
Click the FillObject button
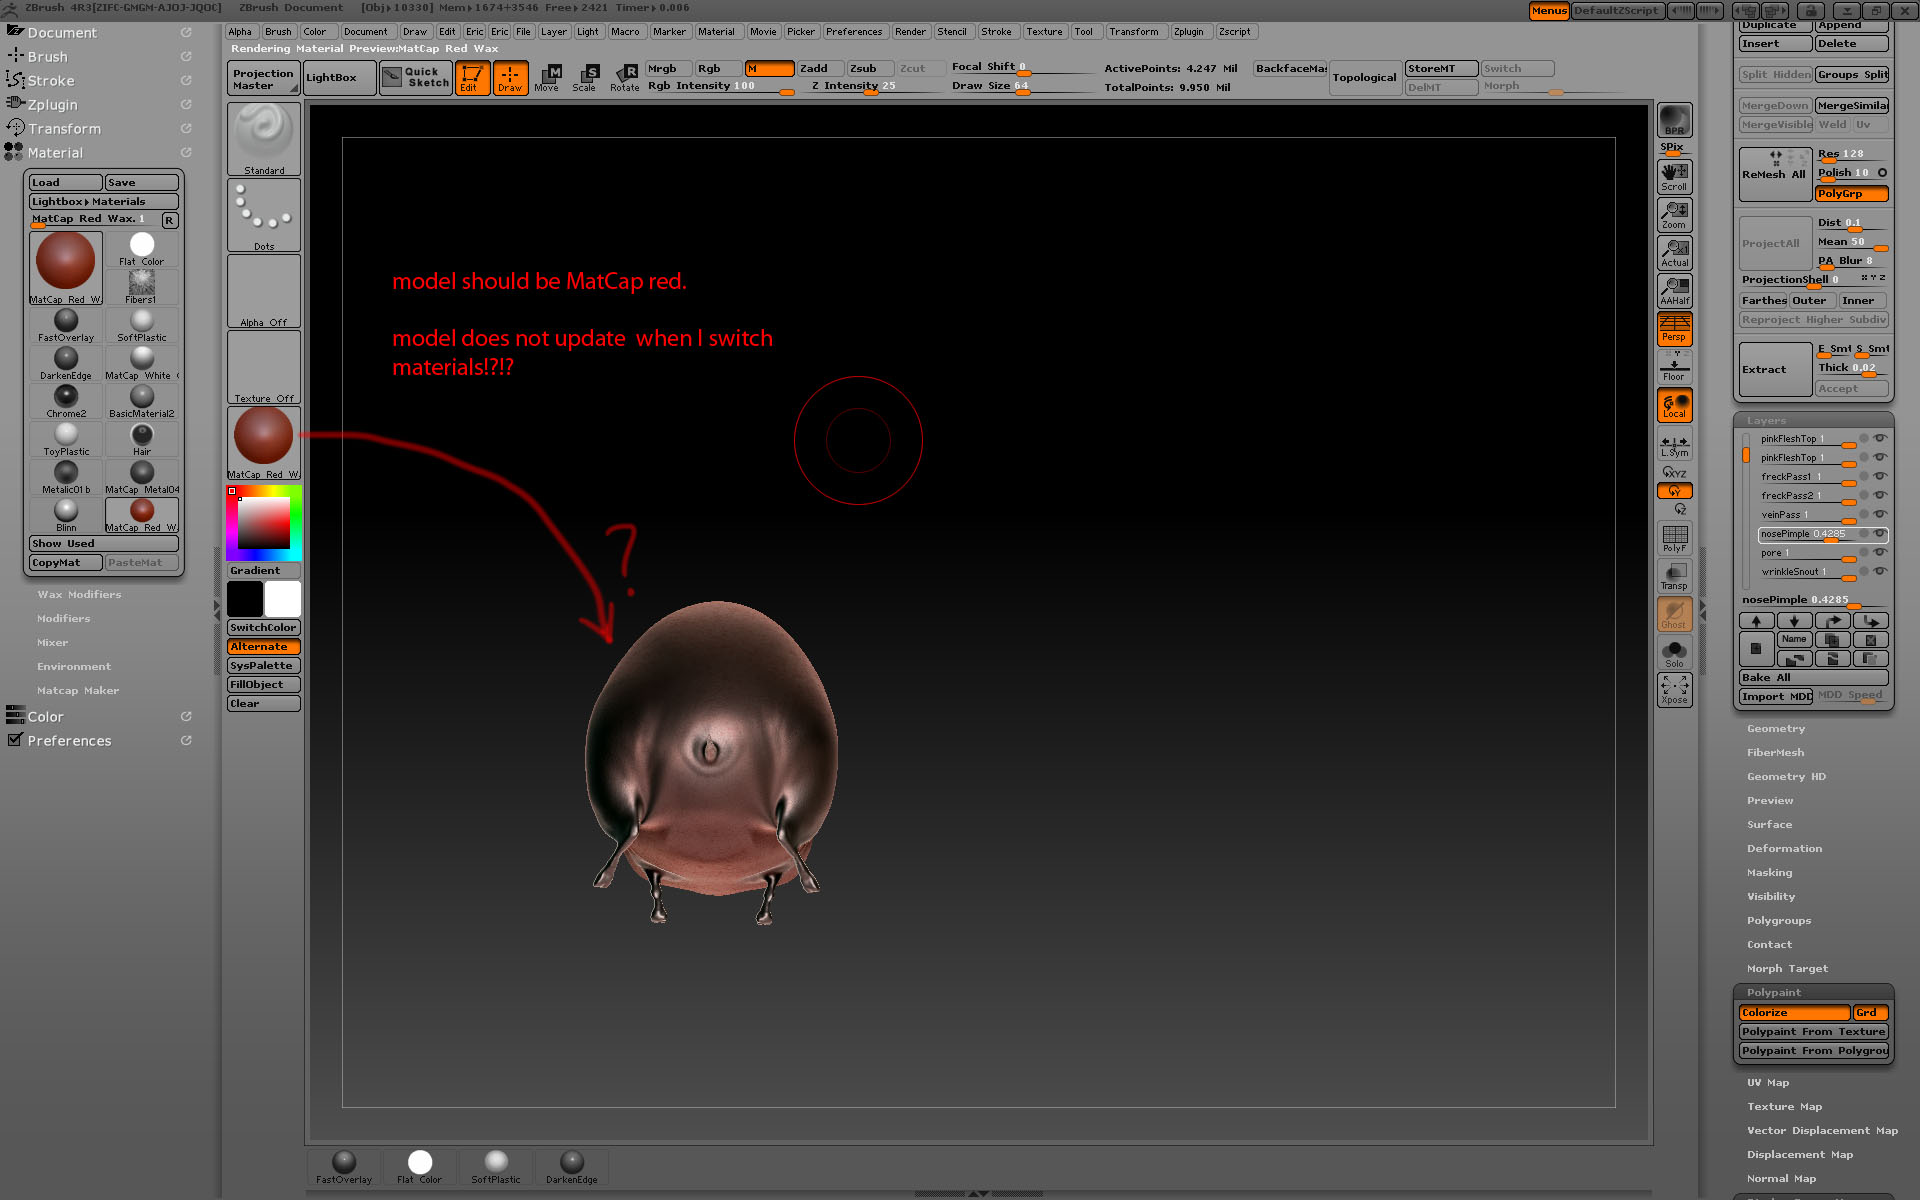click(264, 685)
